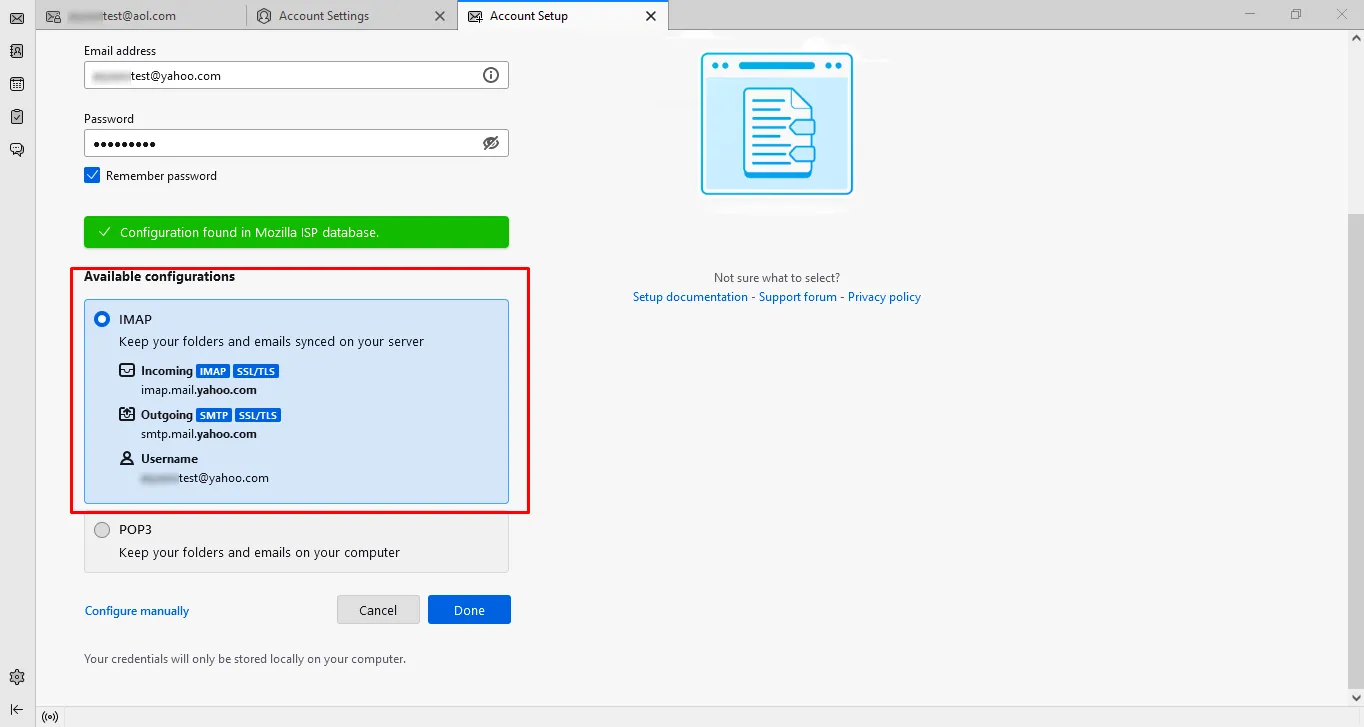
Task: Click email address info icon
Action: pos(490,75)
